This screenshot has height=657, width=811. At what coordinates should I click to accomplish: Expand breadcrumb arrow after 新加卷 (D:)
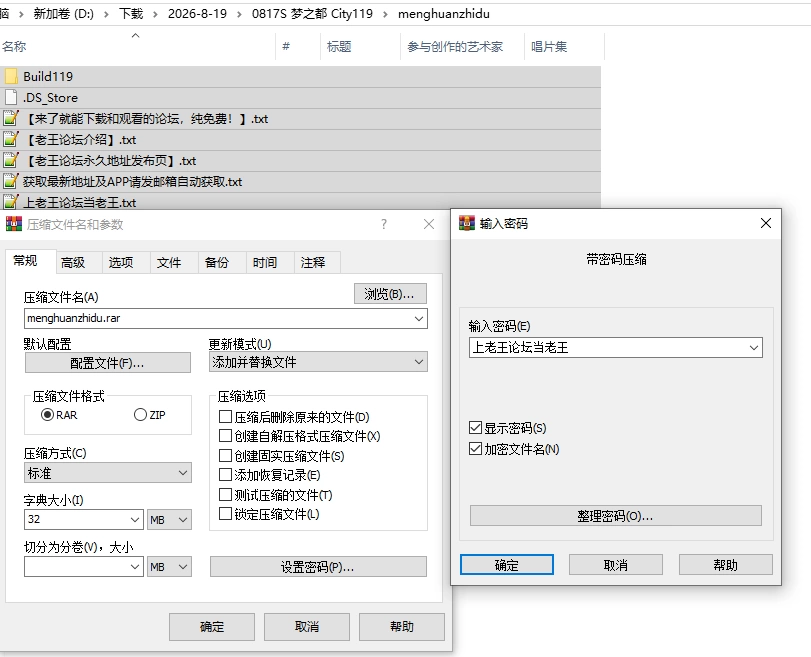click(x=106, y=14)
